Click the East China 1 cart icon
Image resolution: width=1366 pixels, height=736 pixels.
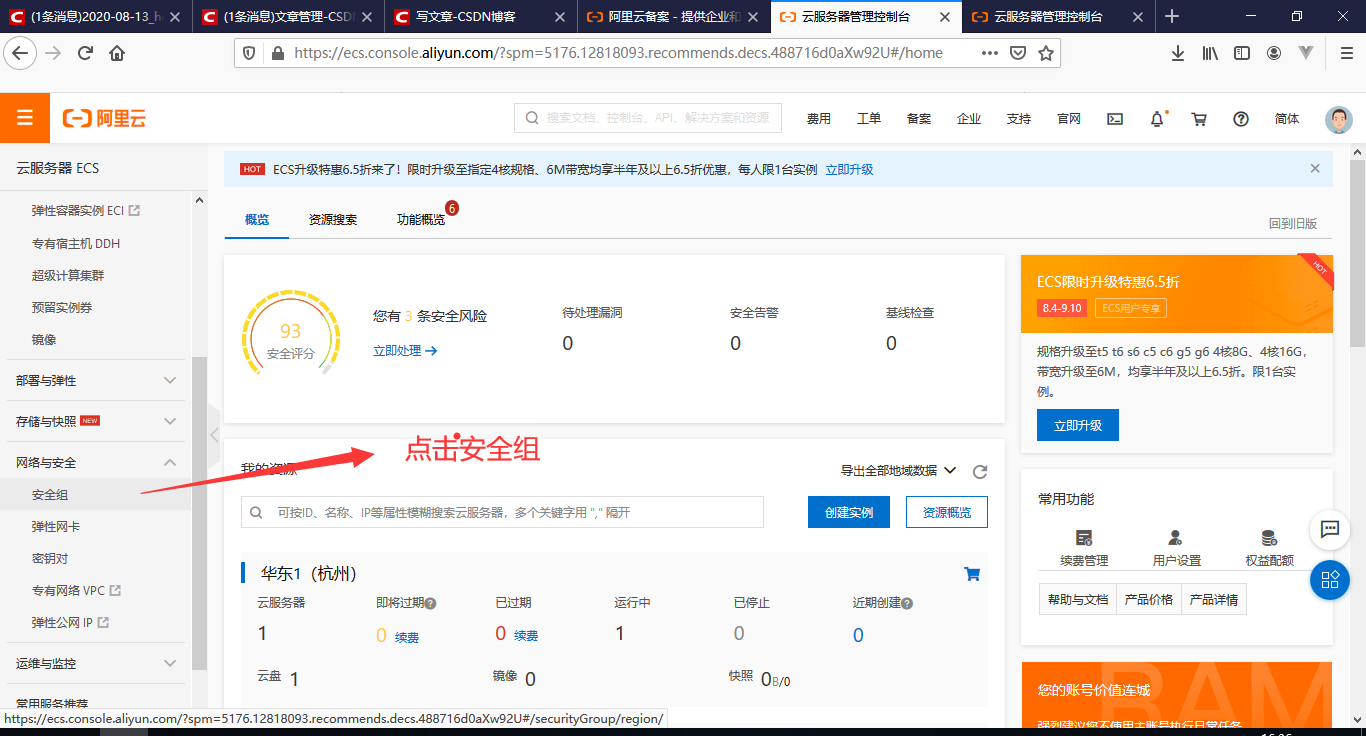pos(971,574)
